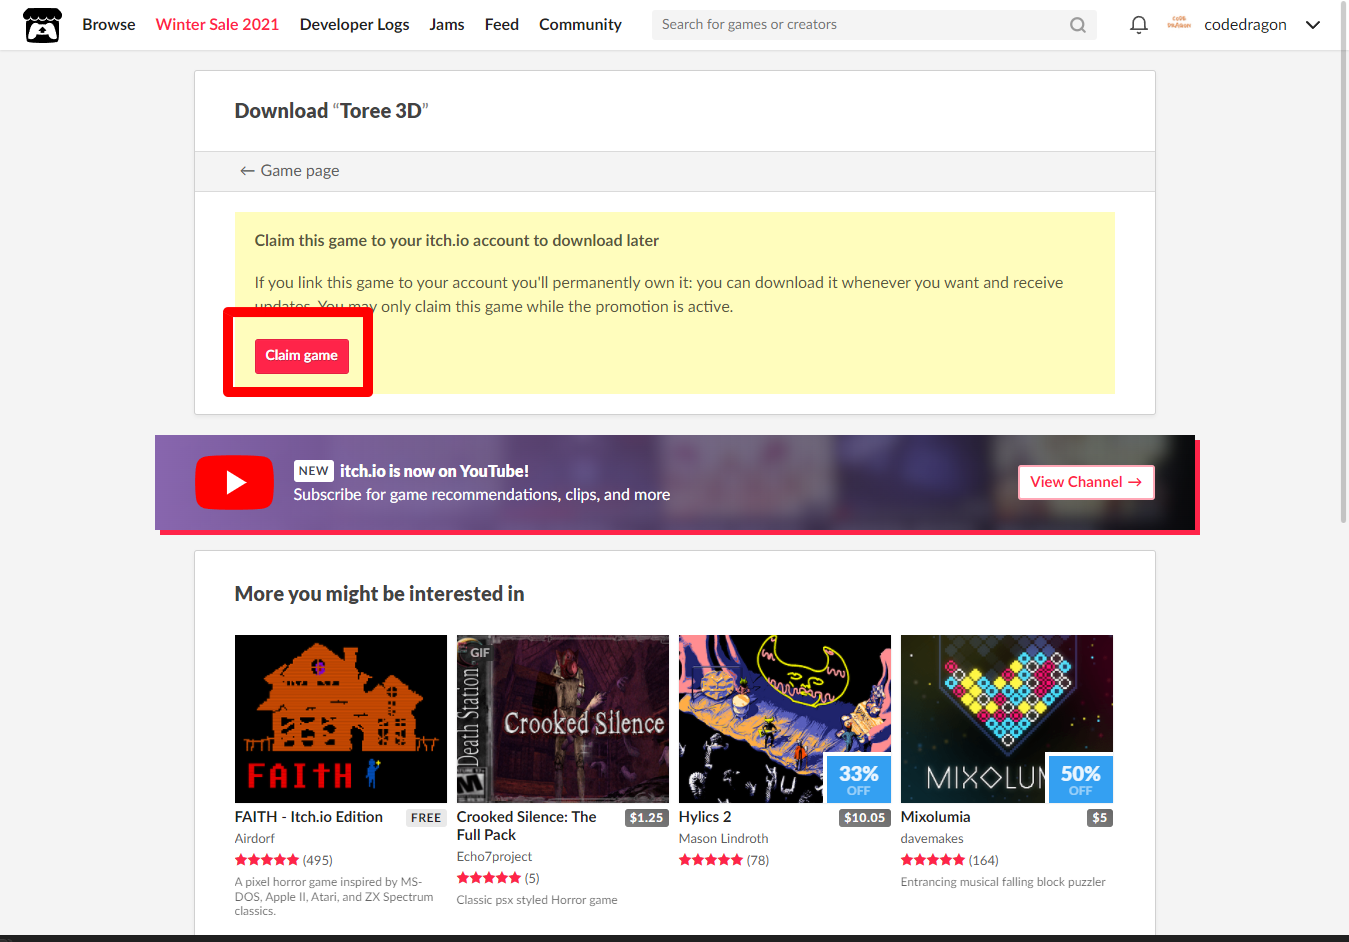This screenshot has height=942, width=1349.
Task: Click the View Channel button
Action: (1086, 482)
